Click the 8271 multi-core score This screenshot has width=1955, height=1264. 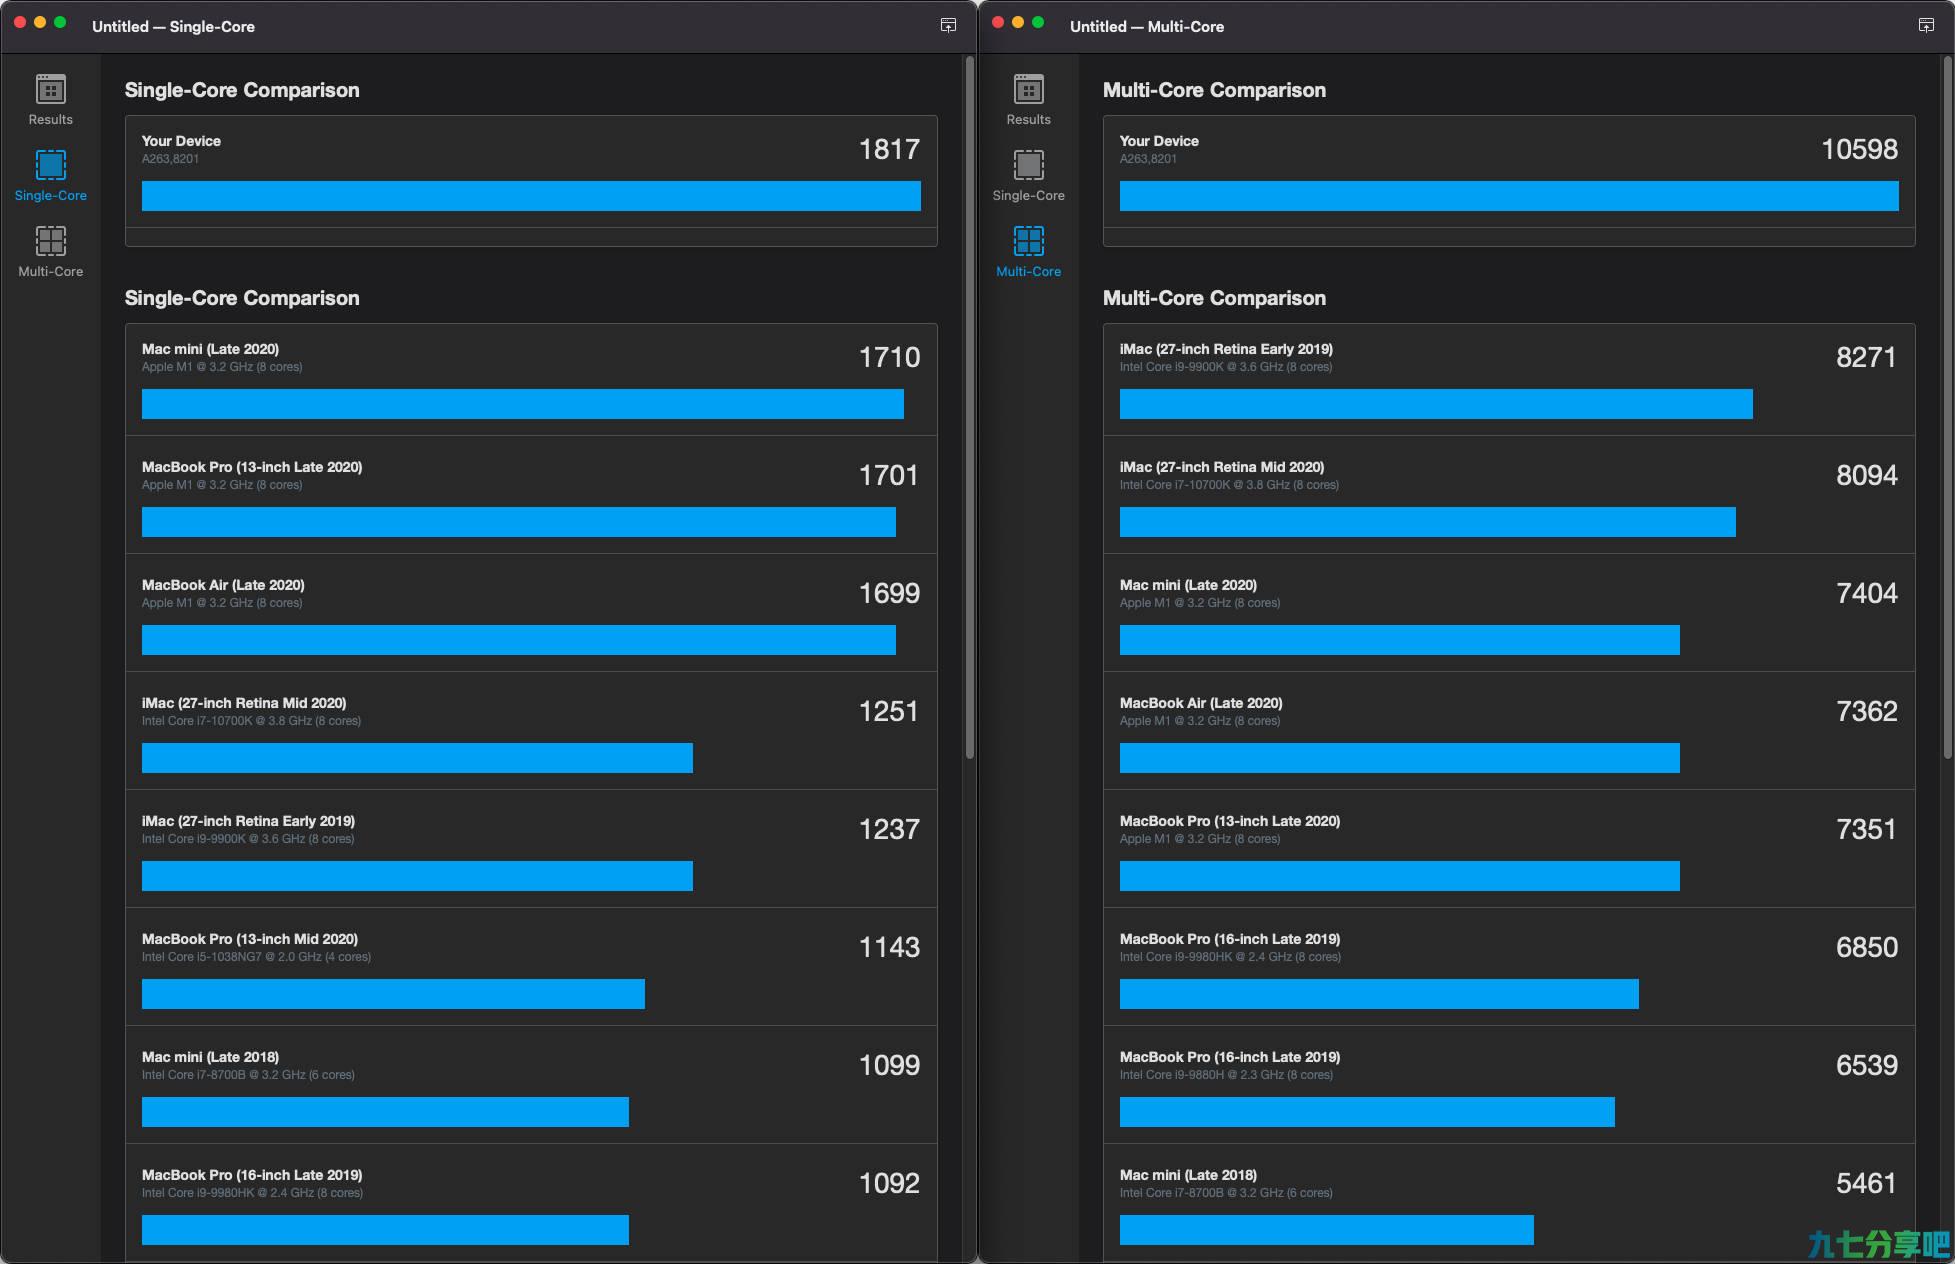[1866, 357]
